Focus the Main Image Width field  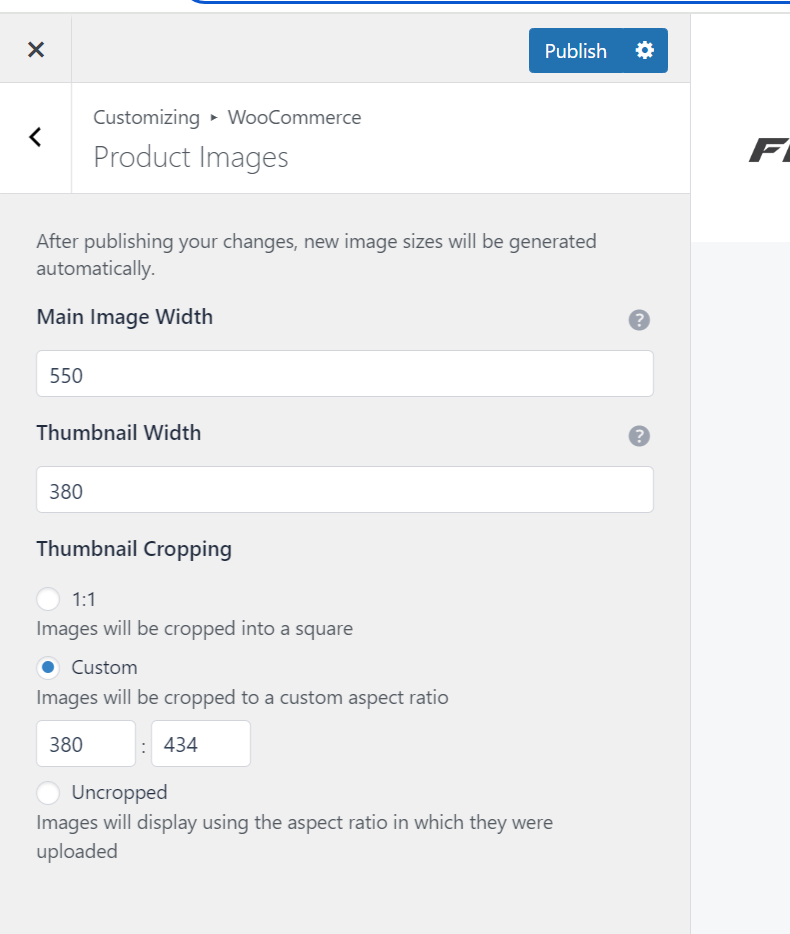point(344,374)
